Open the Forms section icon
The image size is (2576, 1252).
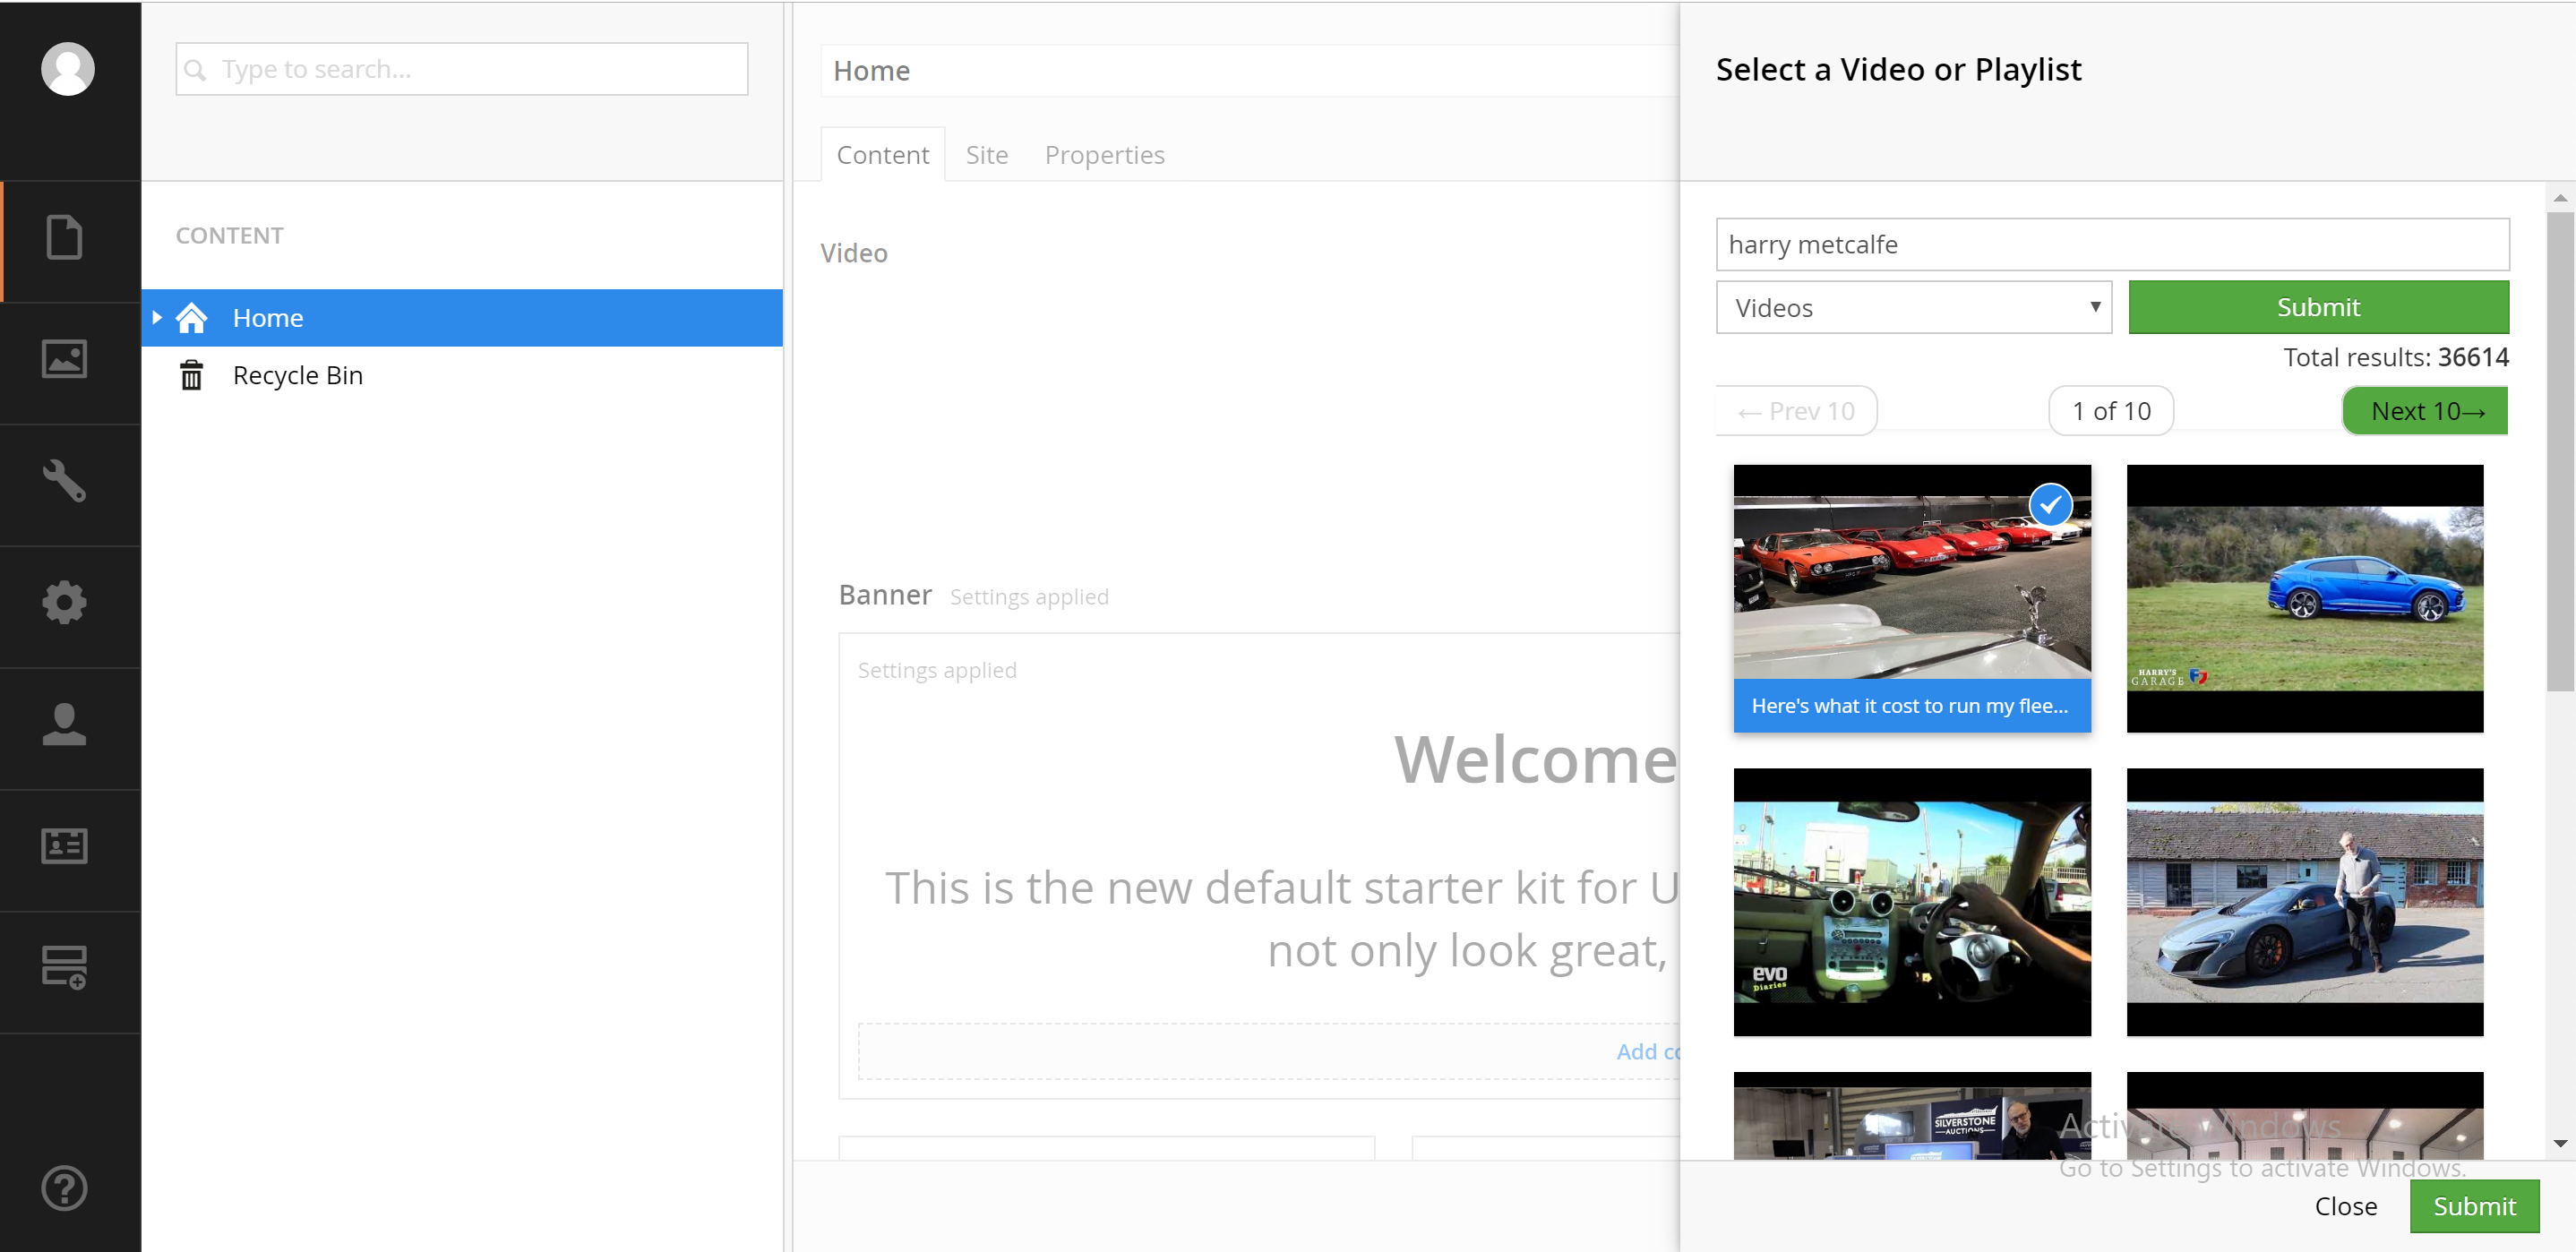[x=65, y=967]
